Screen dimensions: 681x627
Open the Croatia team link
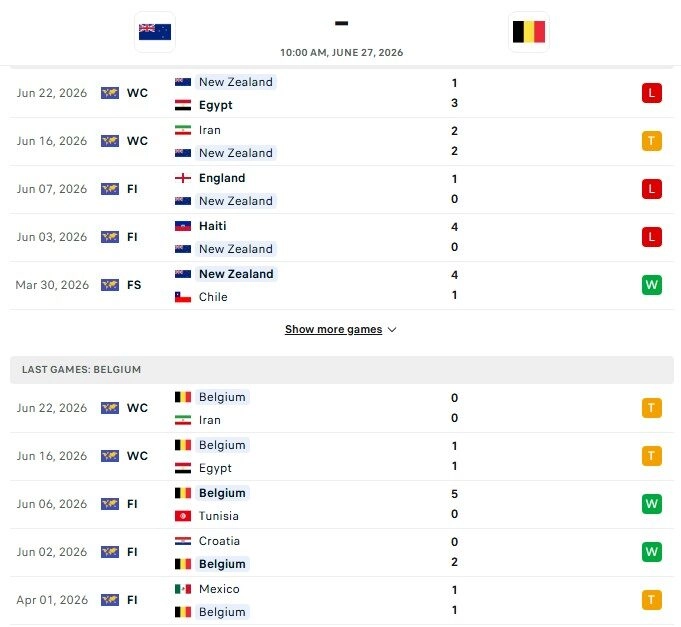[219, 541]
